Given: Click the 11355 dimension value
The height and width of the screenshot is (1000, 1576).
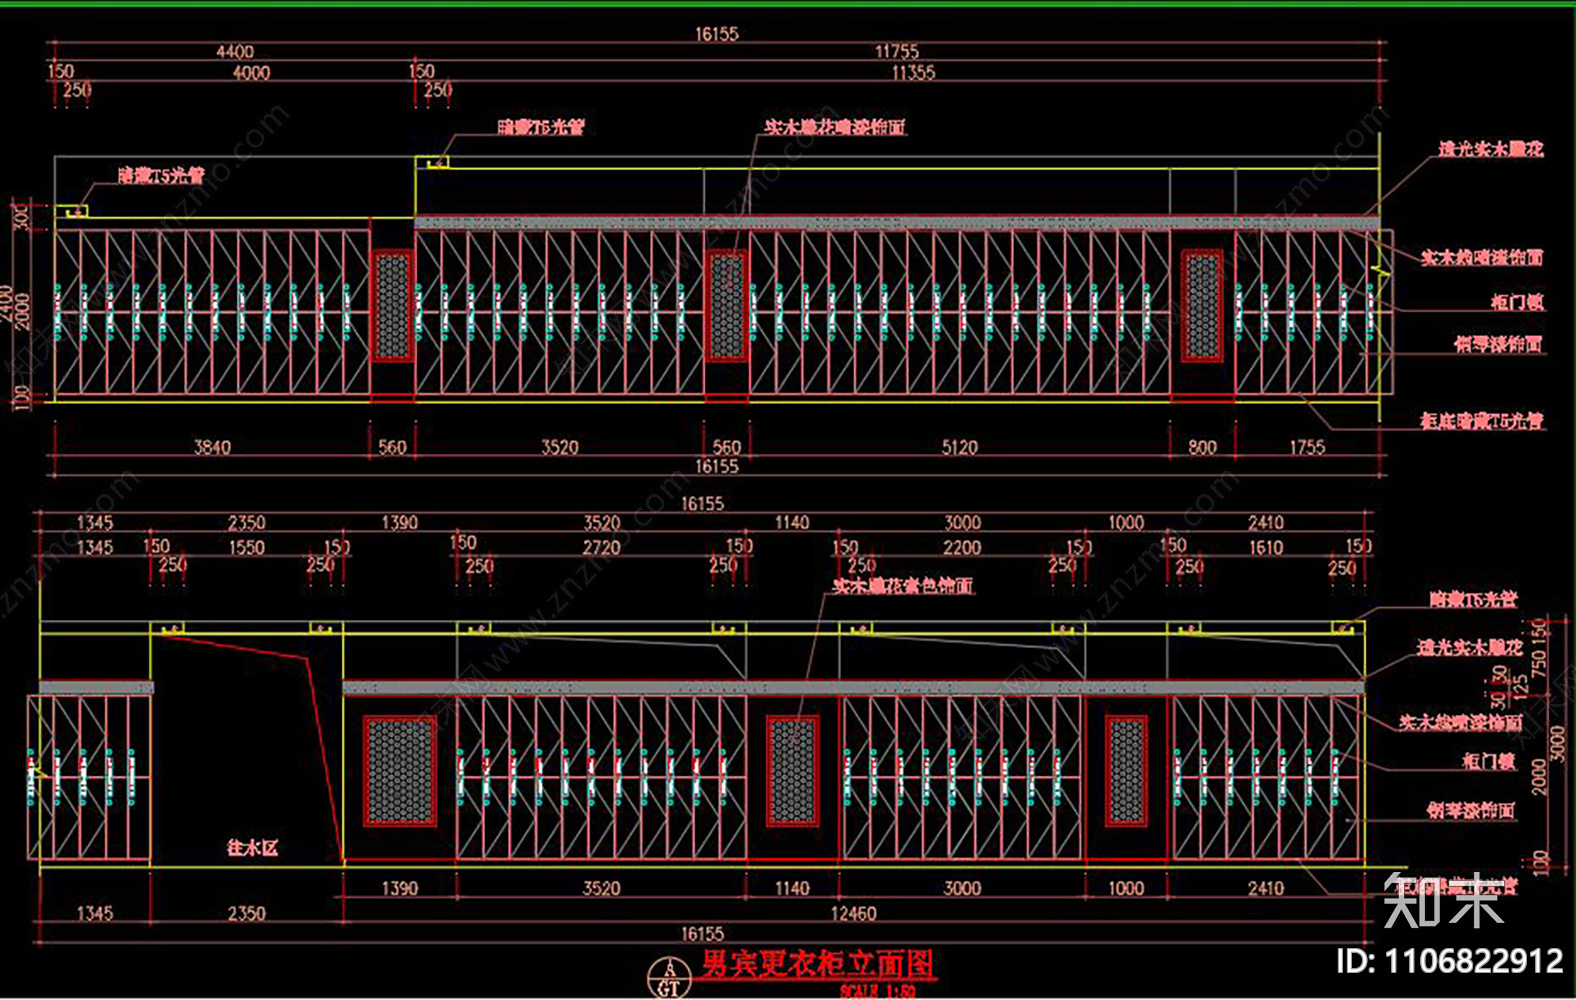Looking at the screenshot, I should [913, 73].
